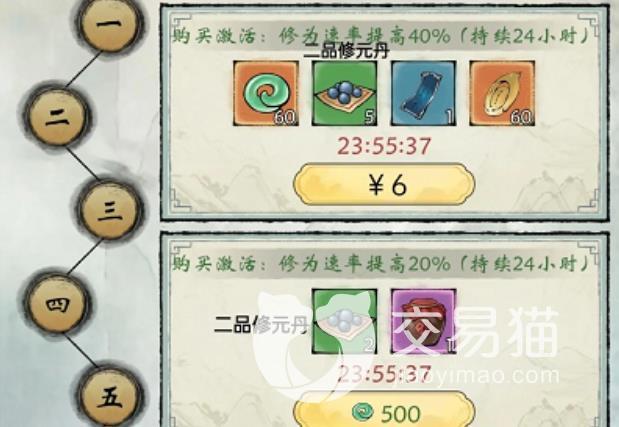Image resolution: width=619 pixels, height=427 pixels.
Task: Click the 二品修元丹 tooltip label above the items
Action: [346, 51]
